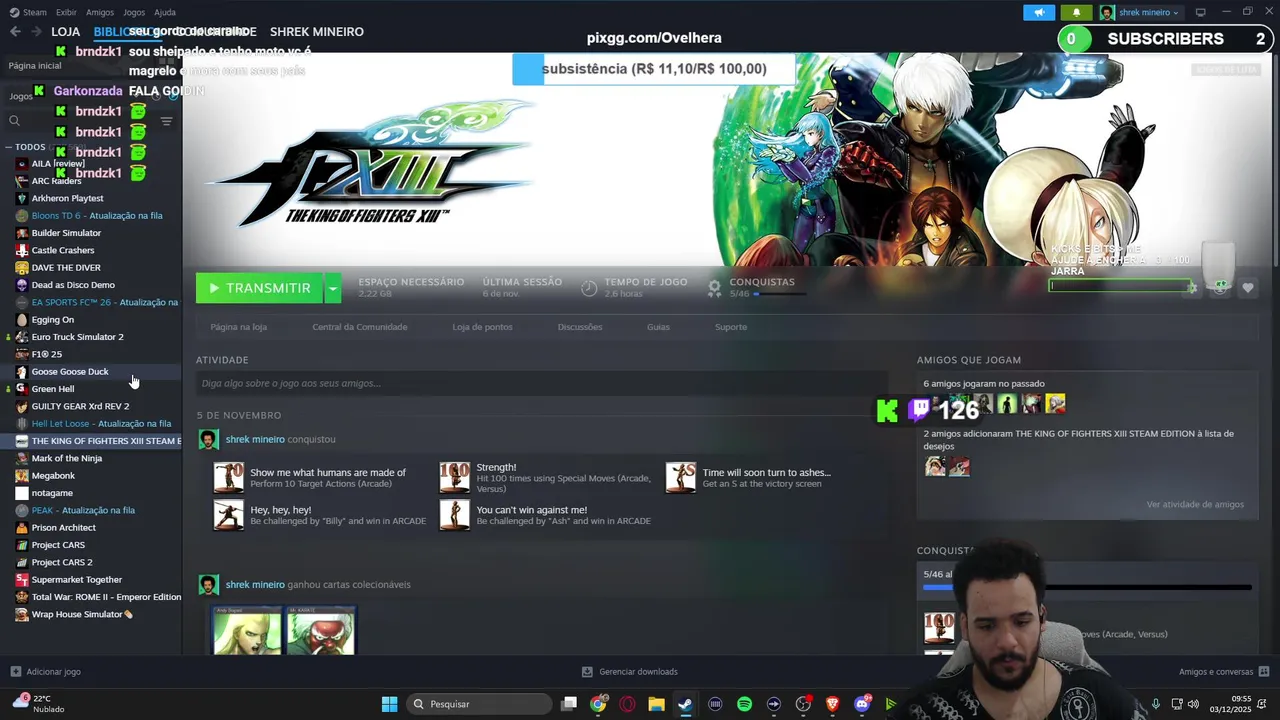Go to the SHREK MINEIRO profile tab
The width and height of the screenshot is (1280, 720).
[x=316, y=32]
